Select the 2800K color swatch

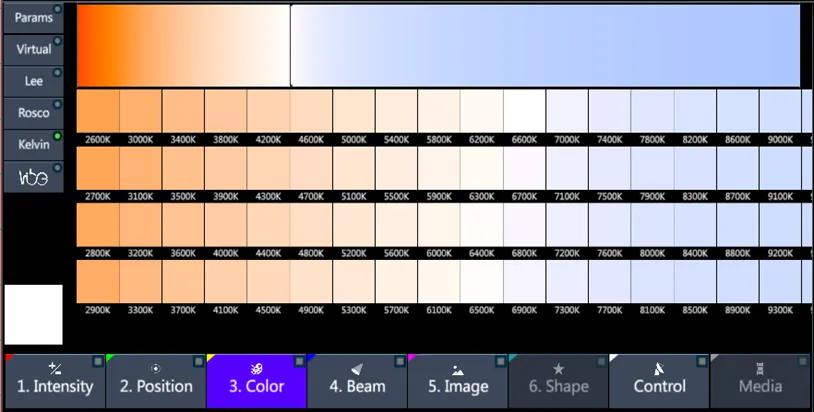tap(98, 225)
